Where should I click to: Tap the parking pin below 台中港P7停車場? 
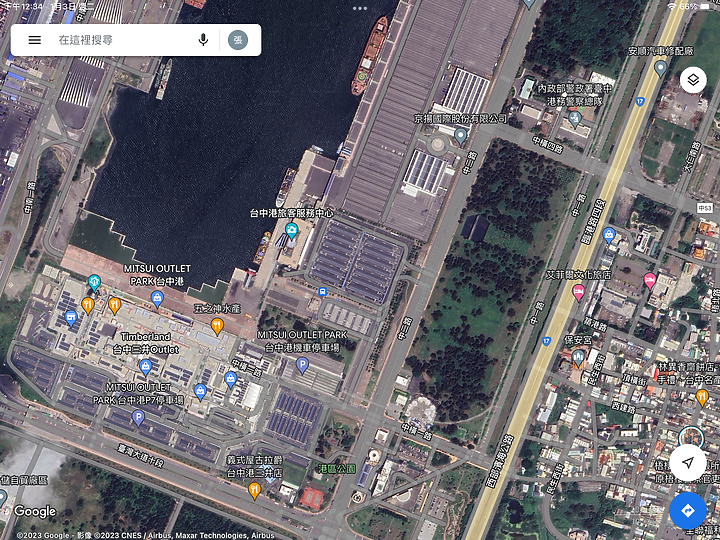138,418
